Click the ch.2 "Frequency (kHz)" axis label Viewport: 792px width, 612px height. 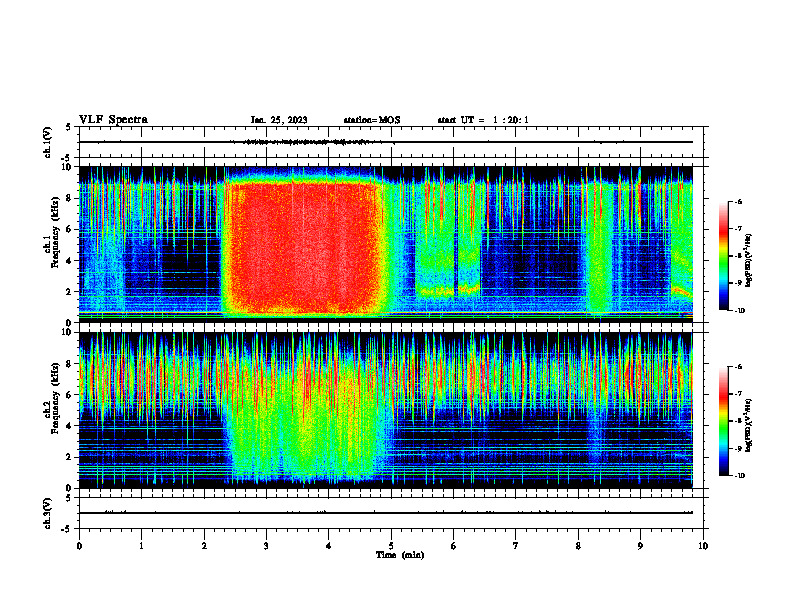[56, 398]
